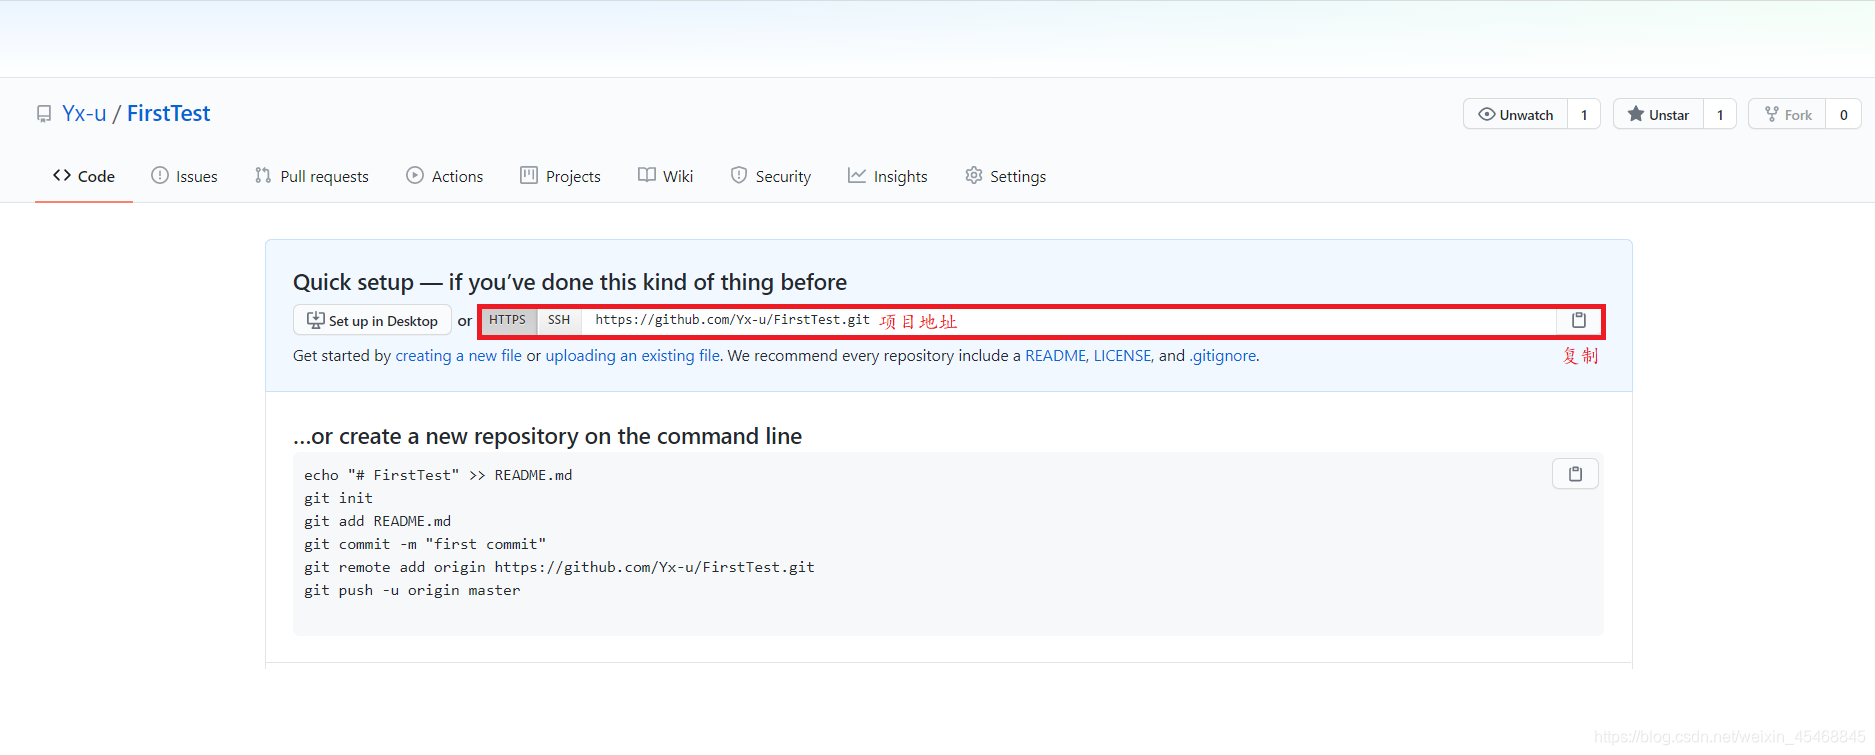The image size is (1875, 755).
Task: Open the Settings tab
Action: point(1005,176)
